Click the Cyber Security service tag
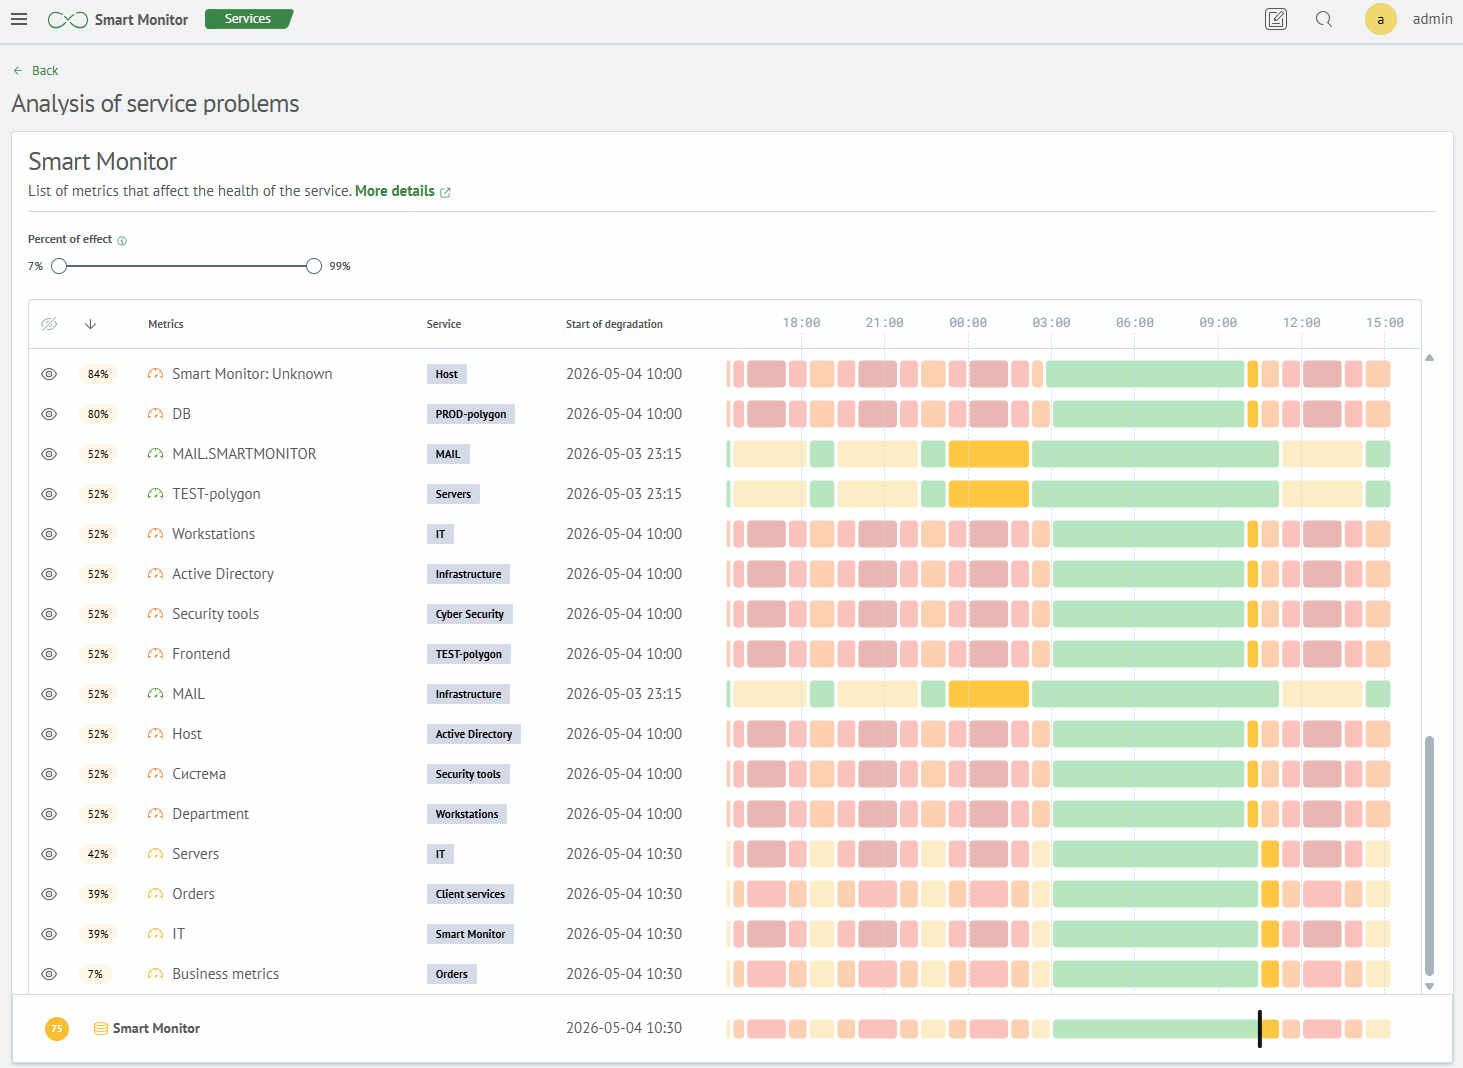The image size is (1463, 1068). click(470, 614)
